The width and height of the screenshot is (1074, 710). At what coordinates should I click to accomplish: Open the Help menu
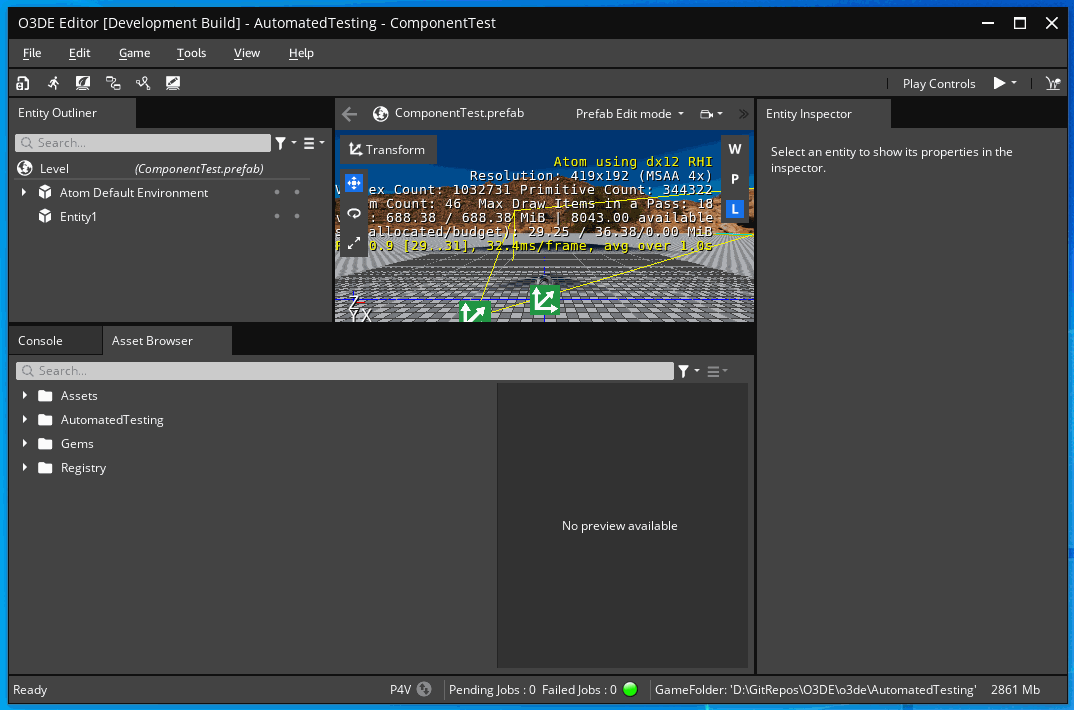[301, 53]
